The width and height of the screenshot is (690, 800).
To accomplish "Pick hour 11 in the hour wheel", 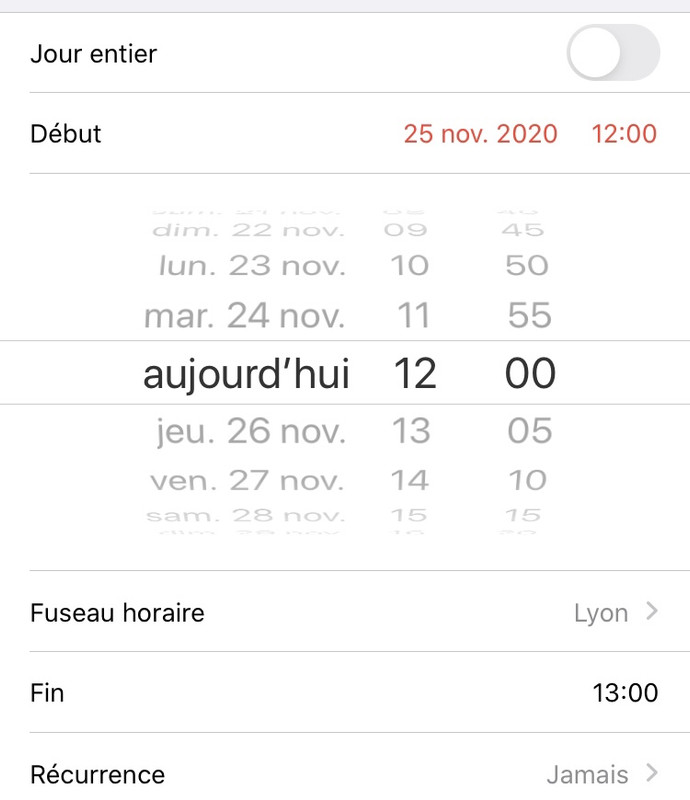I will pyautogui.click(x=413, y=315).
